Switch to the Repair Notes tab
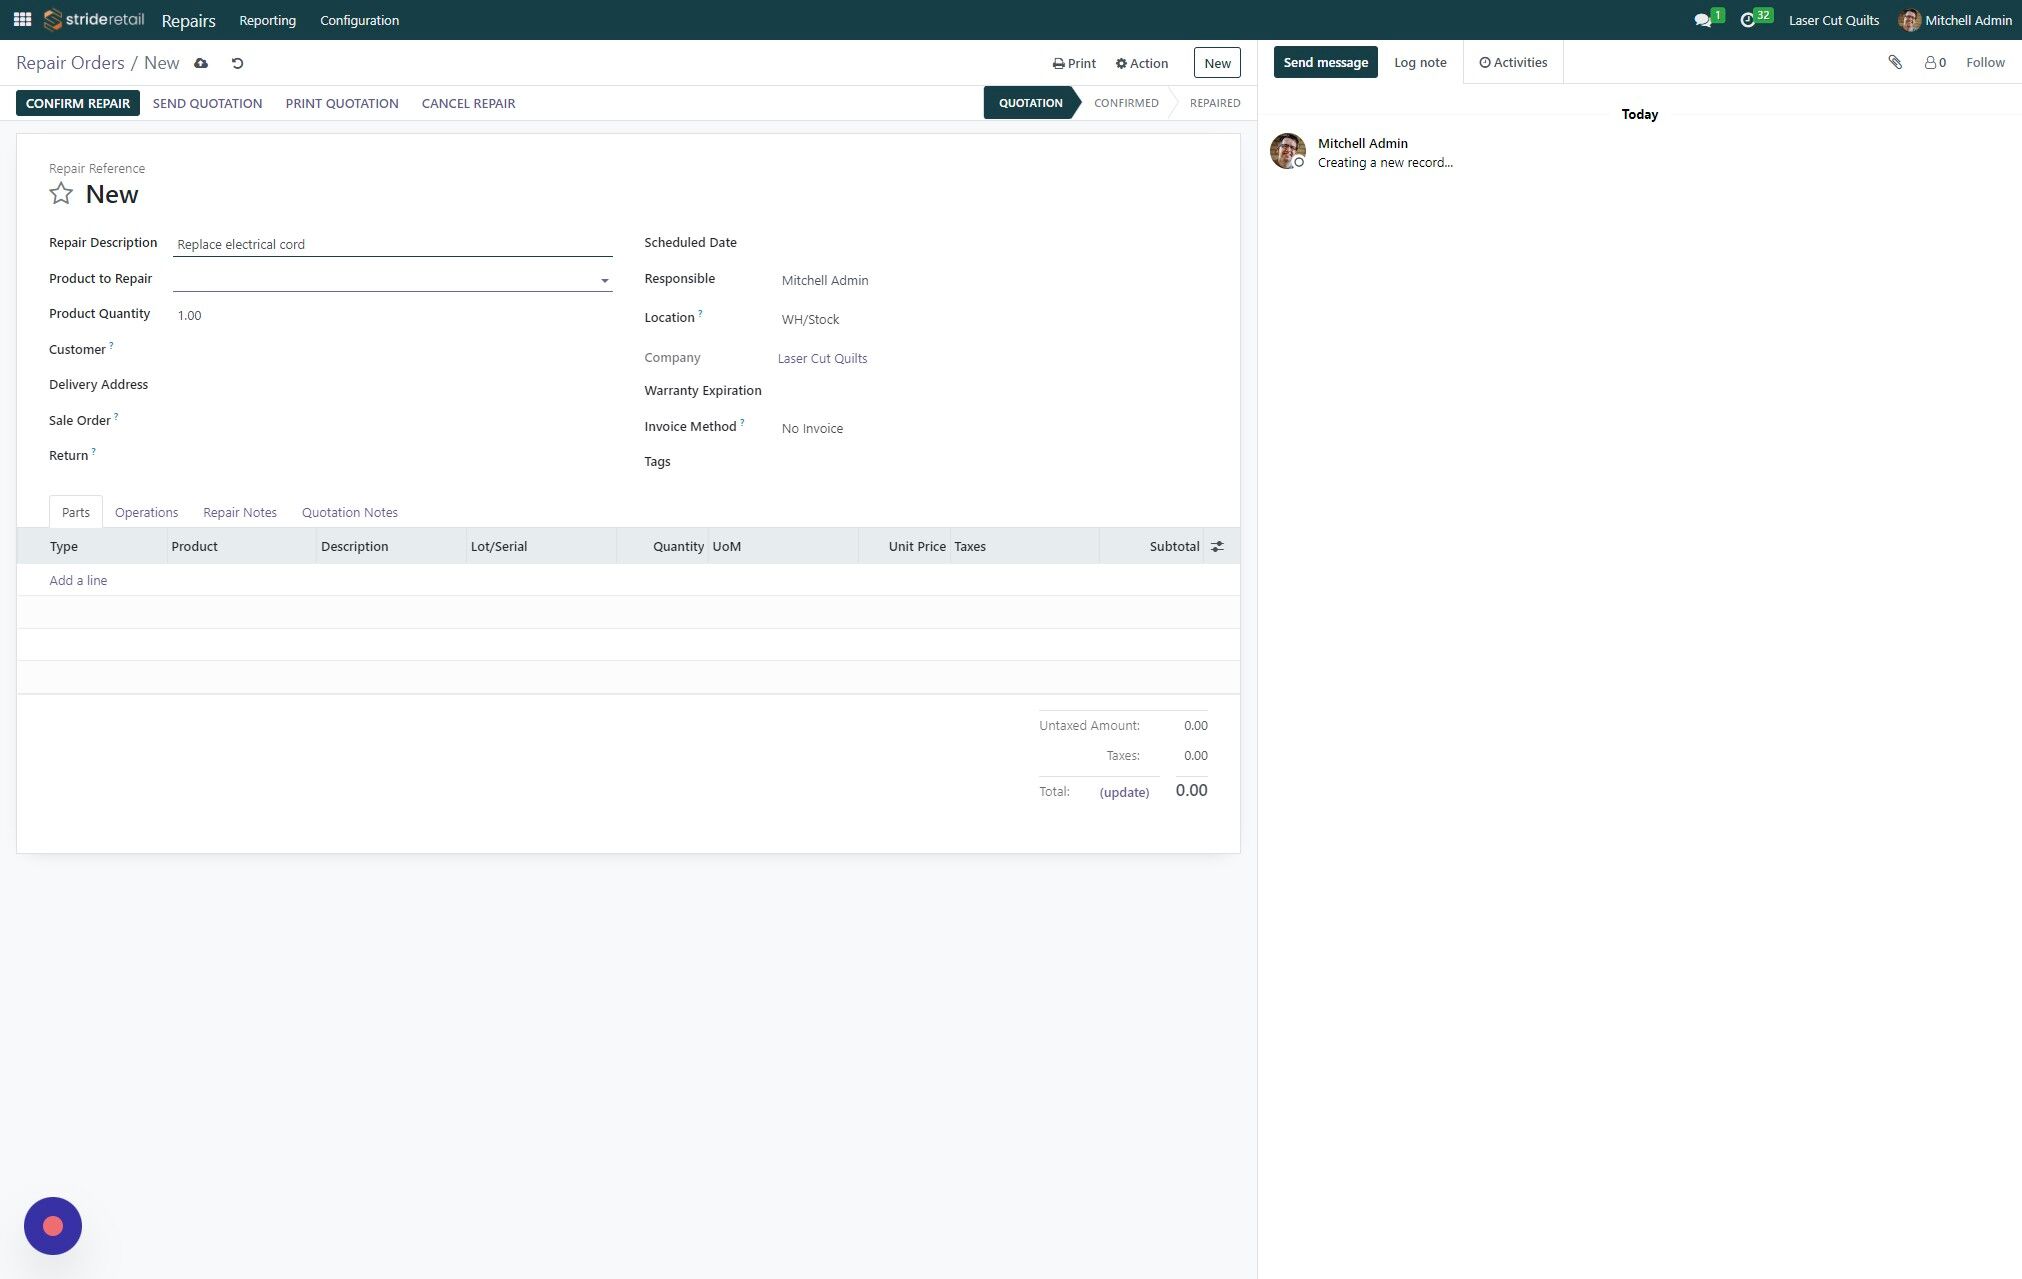This screenshot has height=1279, width=2022. (x=240, y=512)
